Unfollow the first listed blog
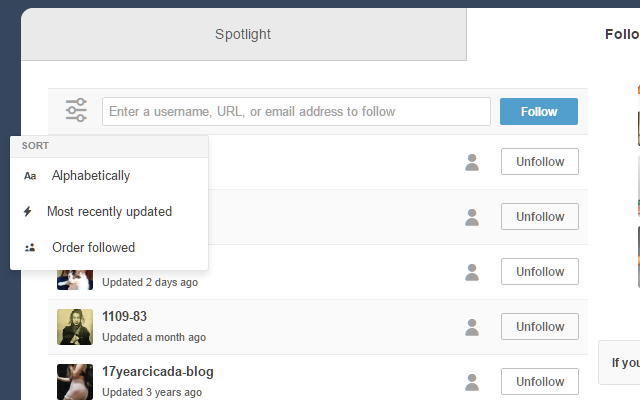The width and height of the screenshot is (640, 400). [540, 162]
